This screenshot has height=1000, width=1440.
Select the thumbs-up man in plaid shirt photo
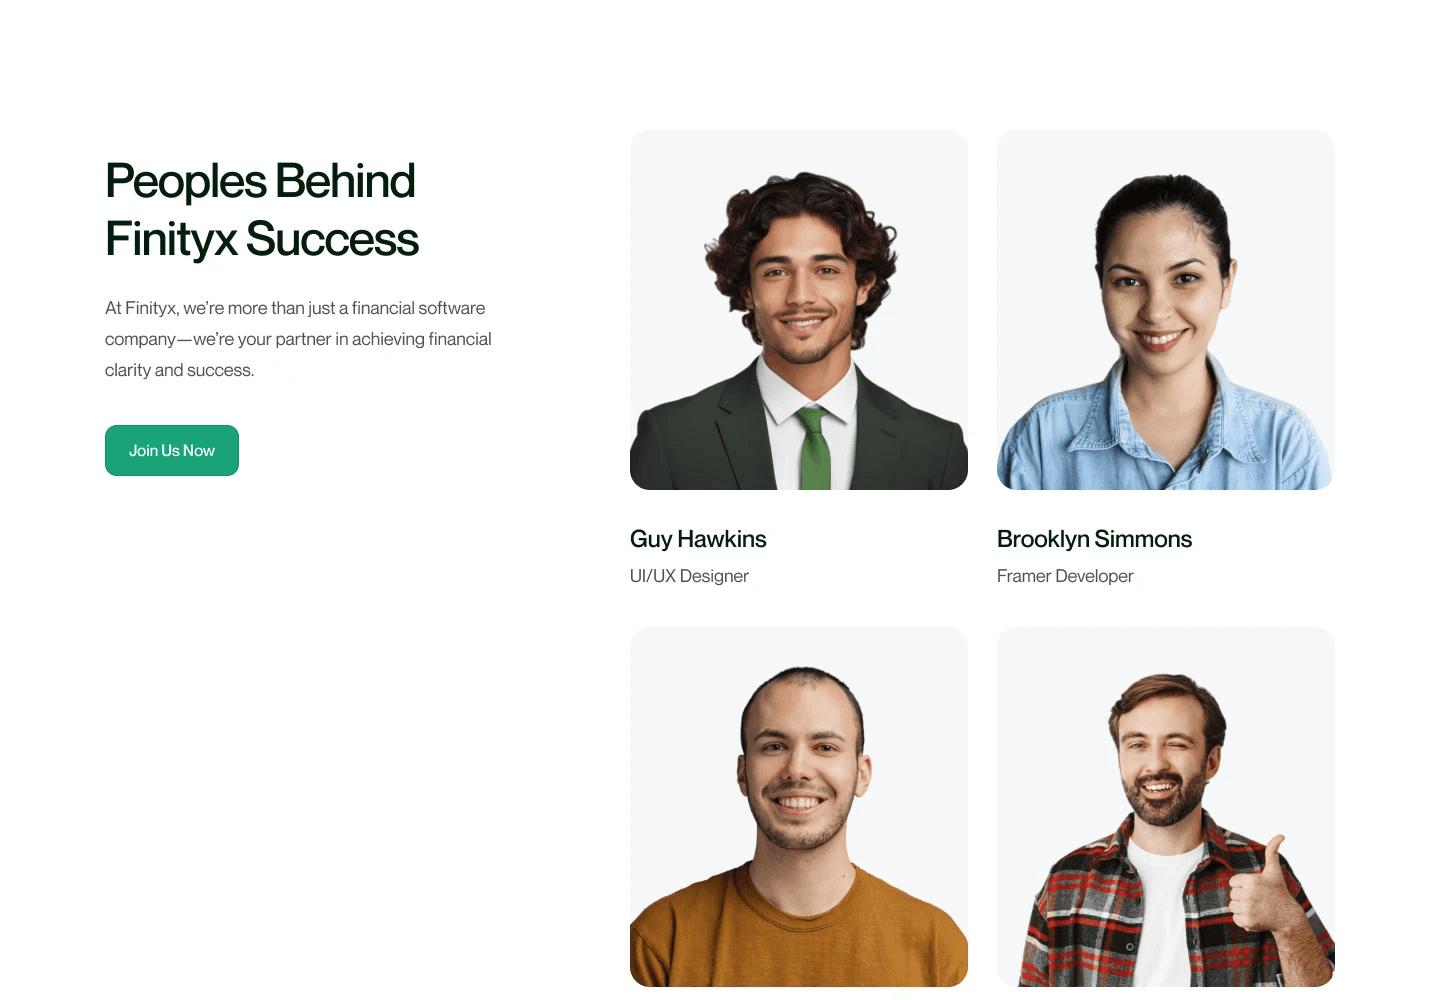[1166, 807]
